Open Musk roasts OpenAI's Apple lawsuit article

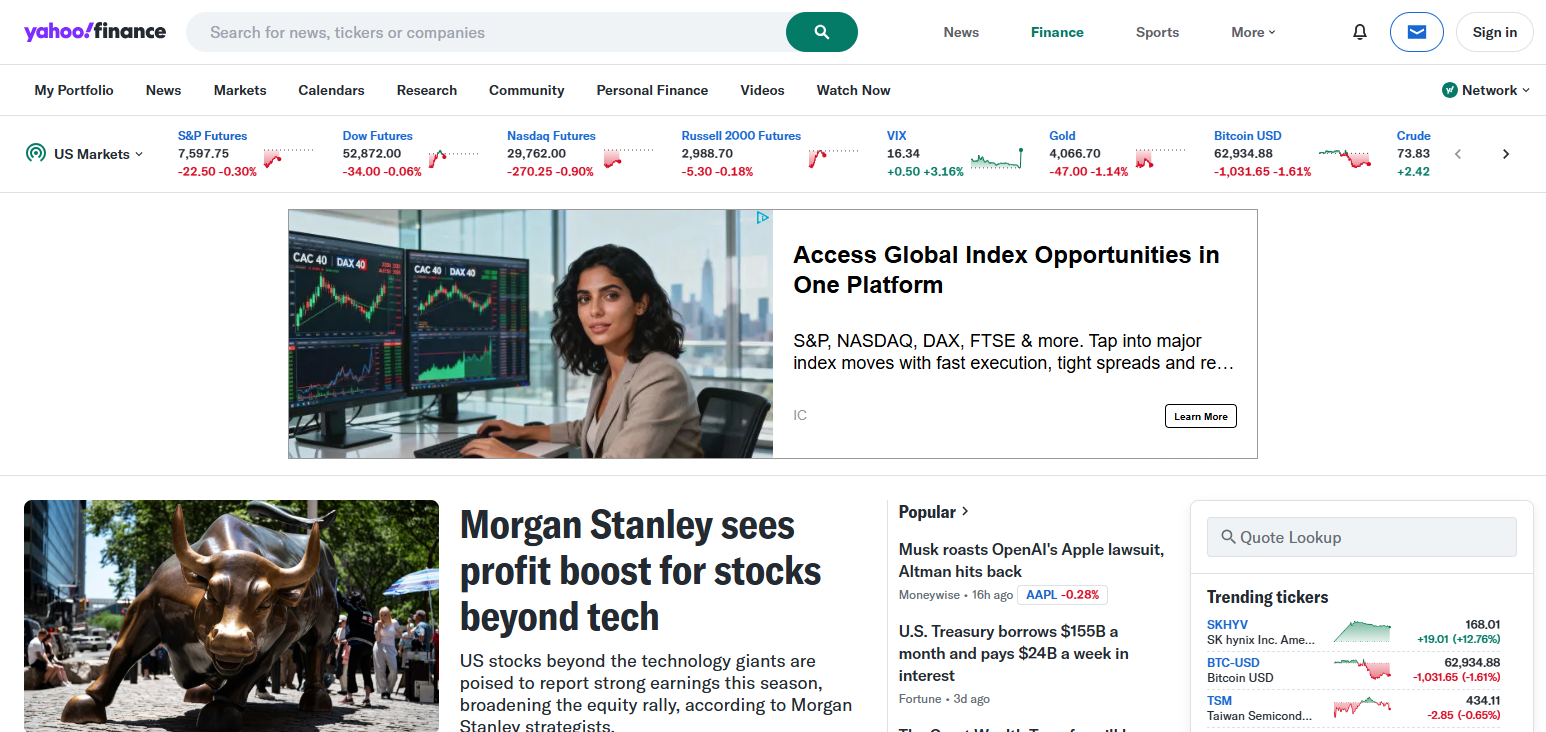click(x=1031, y=560)
